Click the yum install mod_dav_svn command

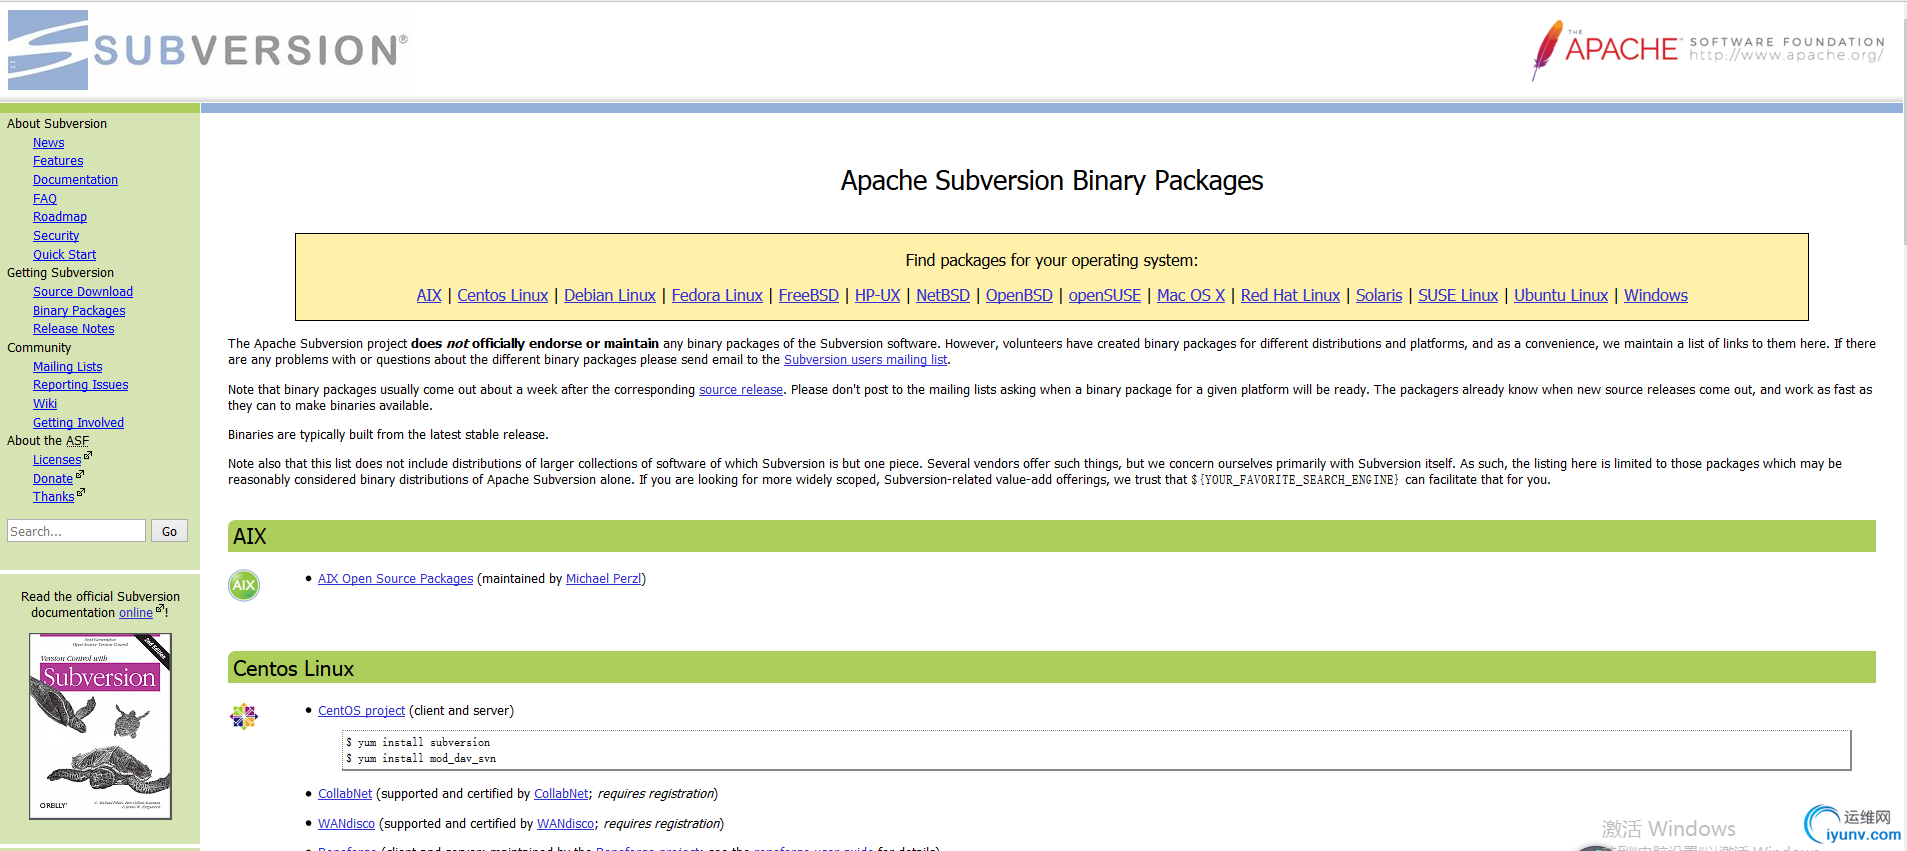pyautogui.click(x=421, y=759)
